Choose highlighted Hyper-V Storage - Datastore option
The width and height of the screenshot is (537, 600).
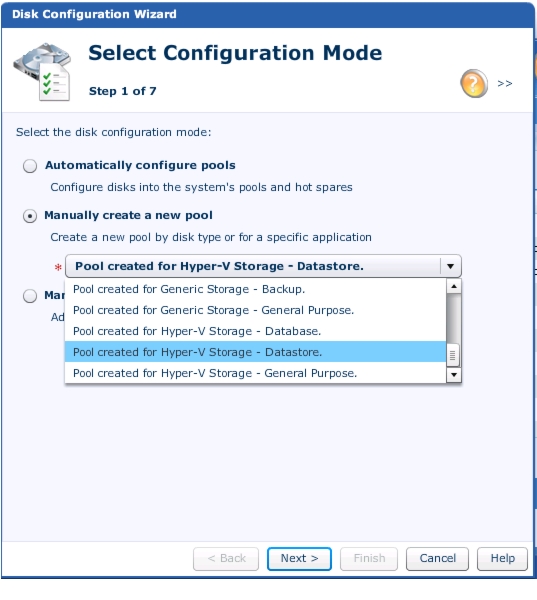click(x=255, y=352)
